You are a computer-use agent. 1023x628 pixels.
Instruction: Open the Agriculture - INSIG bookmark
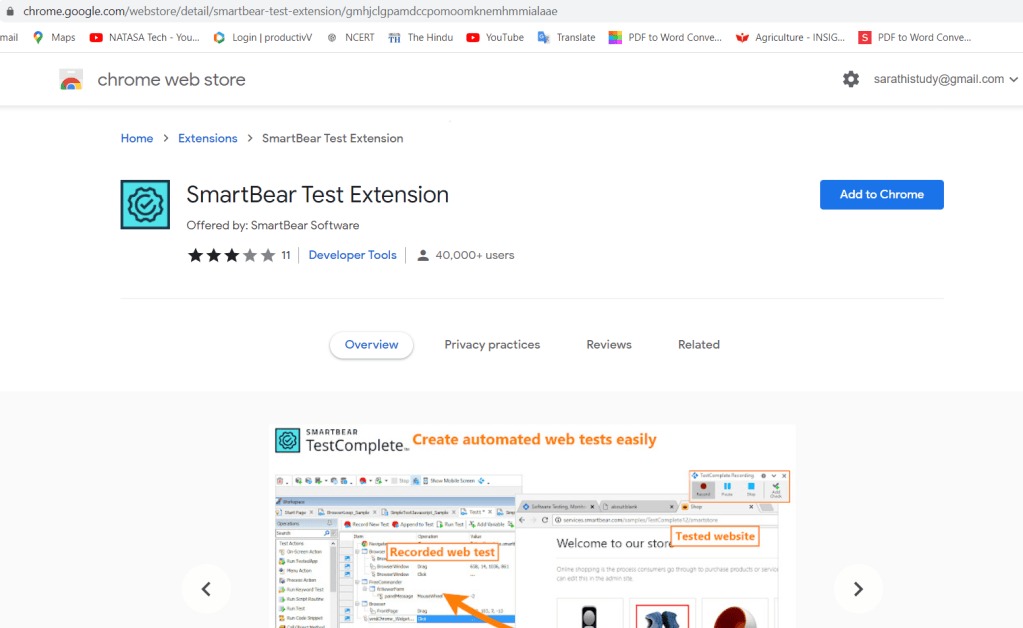click(x=790, y=37)
